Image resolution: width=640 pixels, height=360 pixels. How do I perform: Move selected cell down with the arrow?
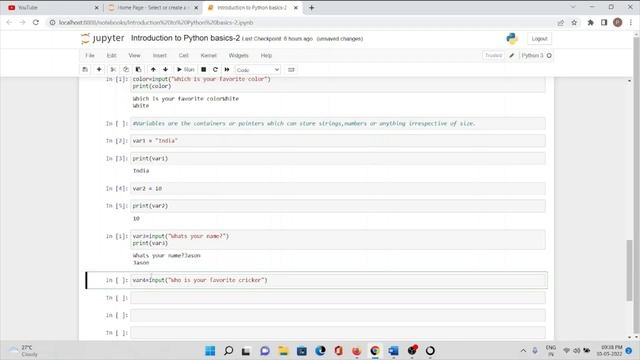(x=165, y=70)
